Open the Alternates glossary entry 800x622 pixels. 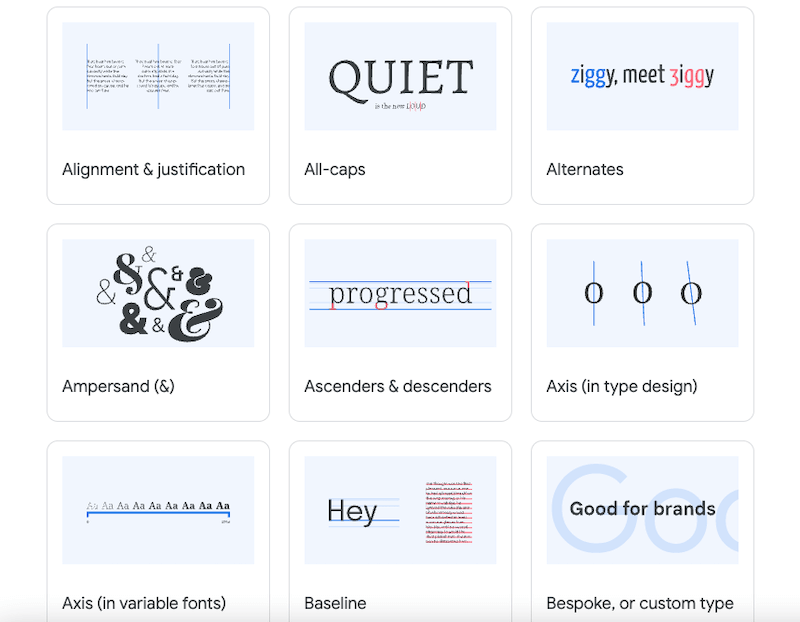(585, 169)
